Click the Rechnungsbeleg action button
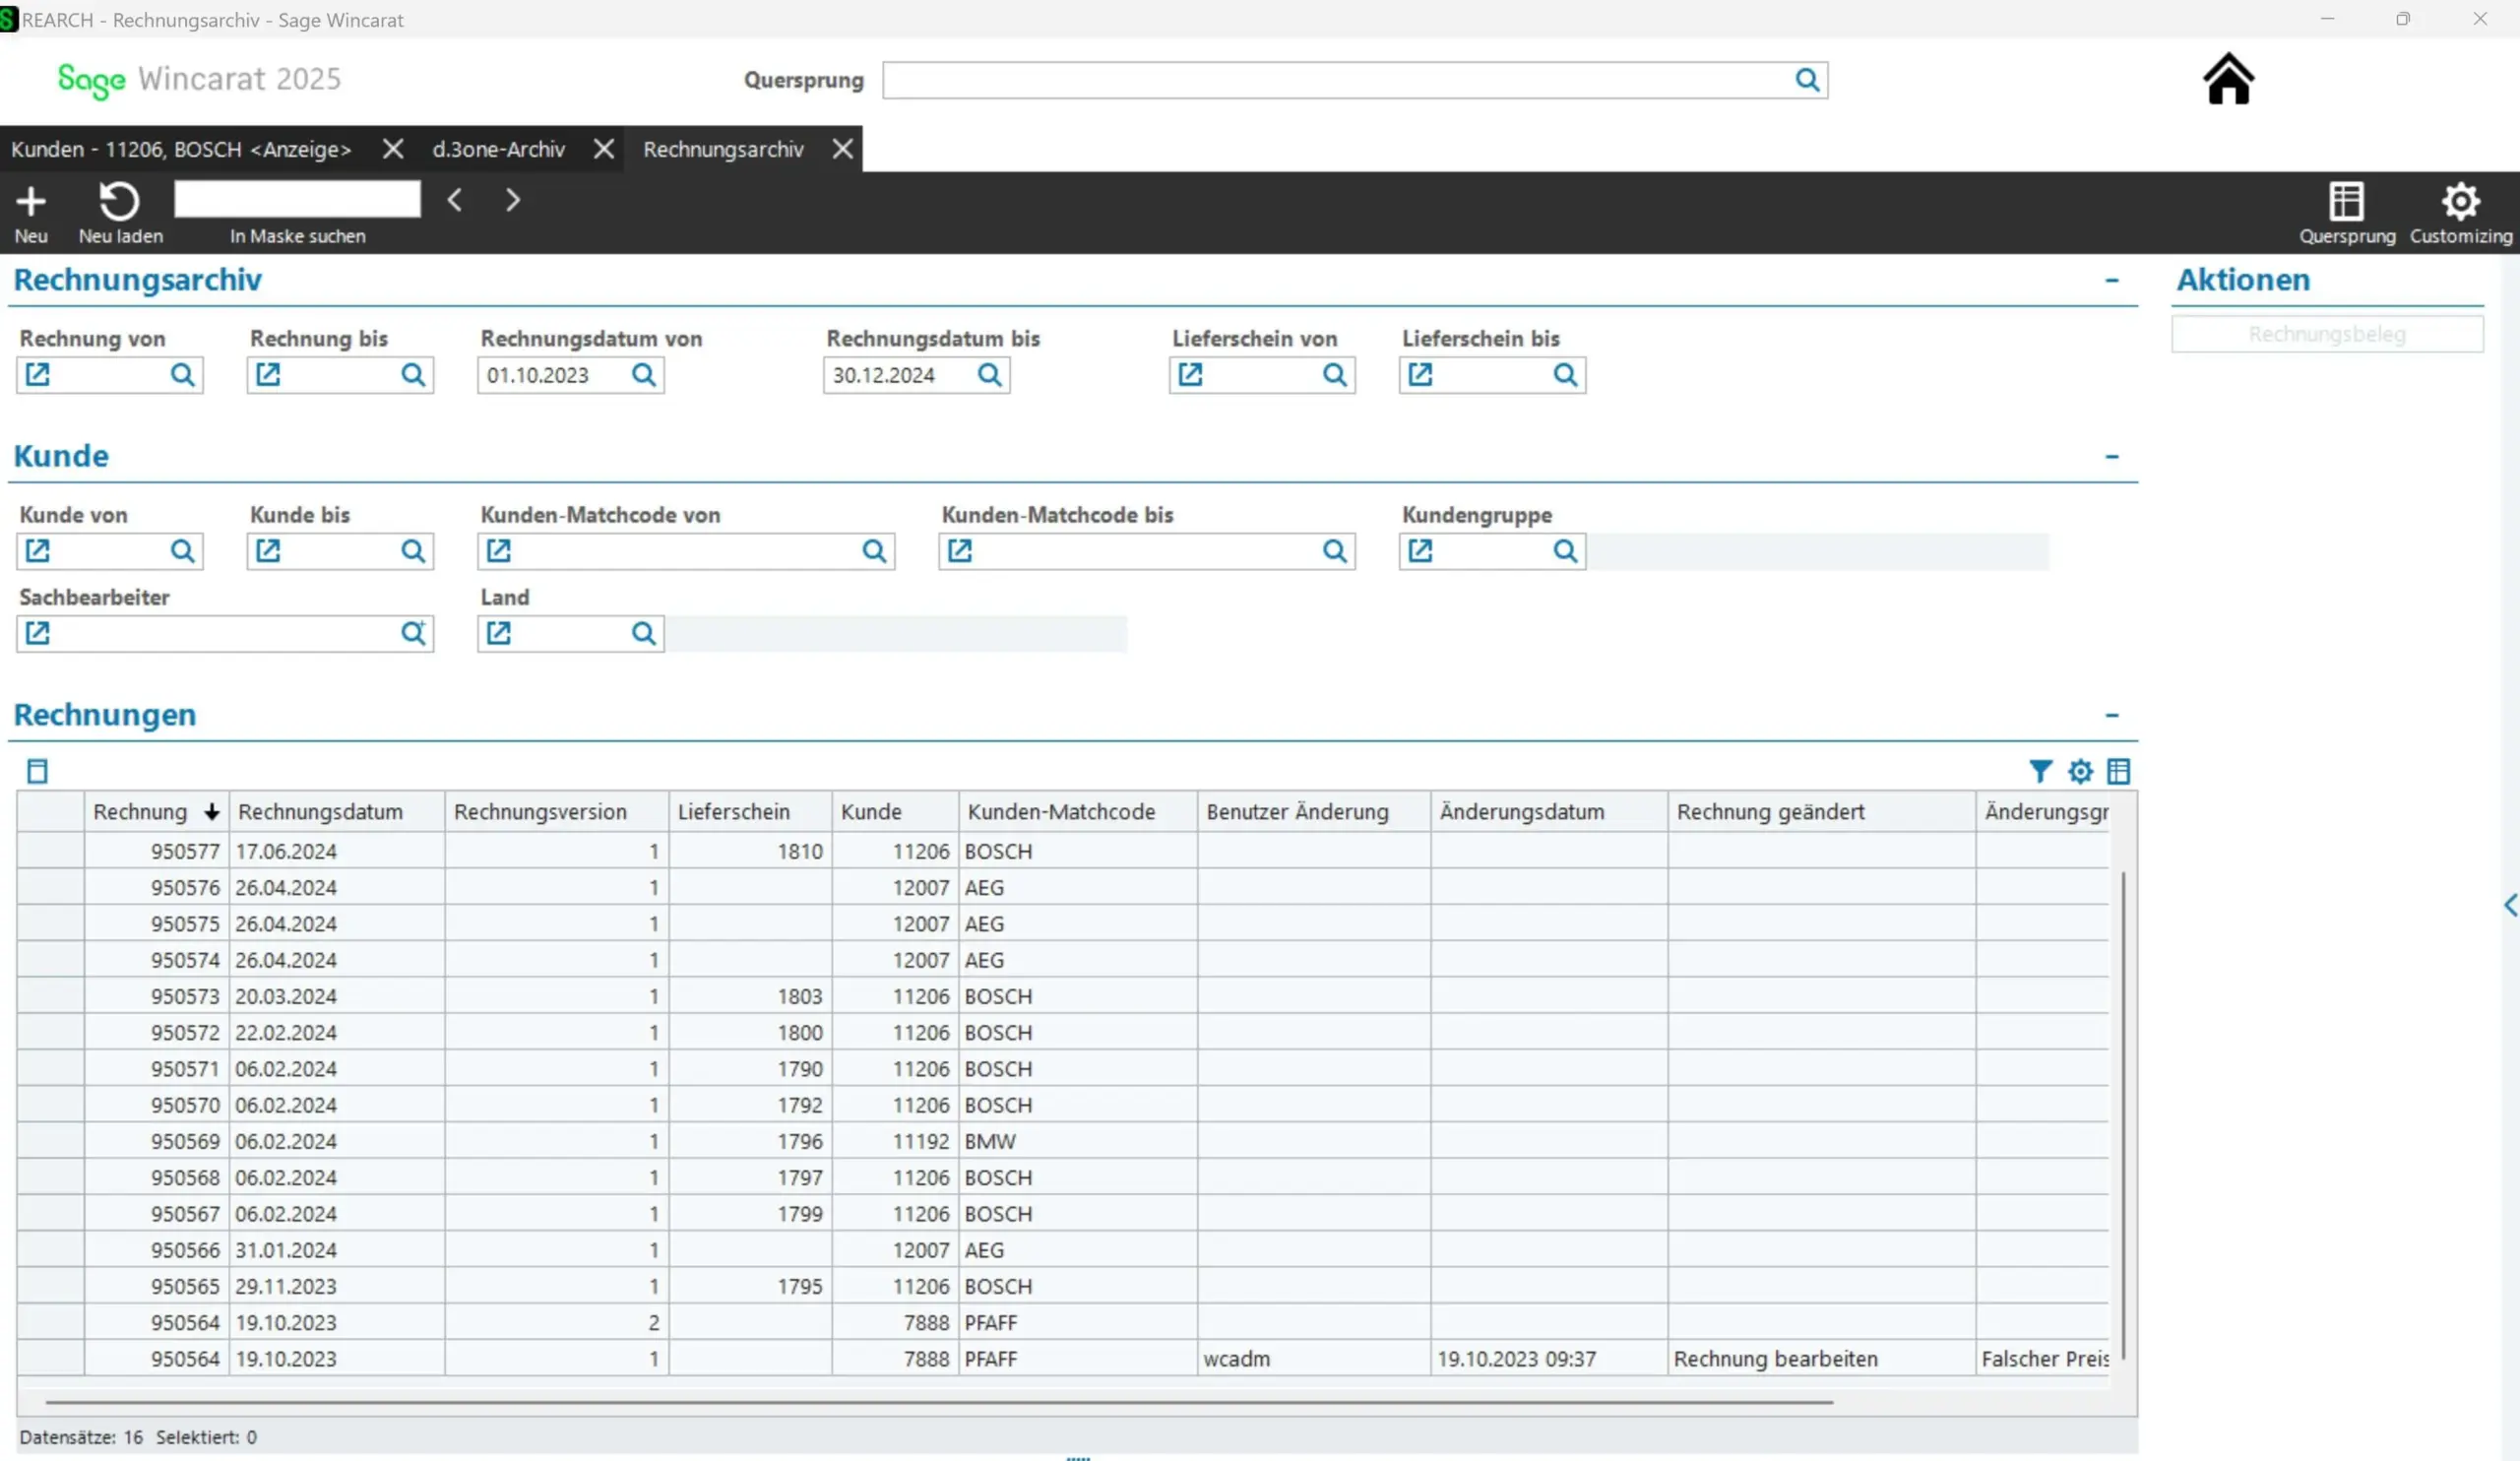 tap(2326, 334)
